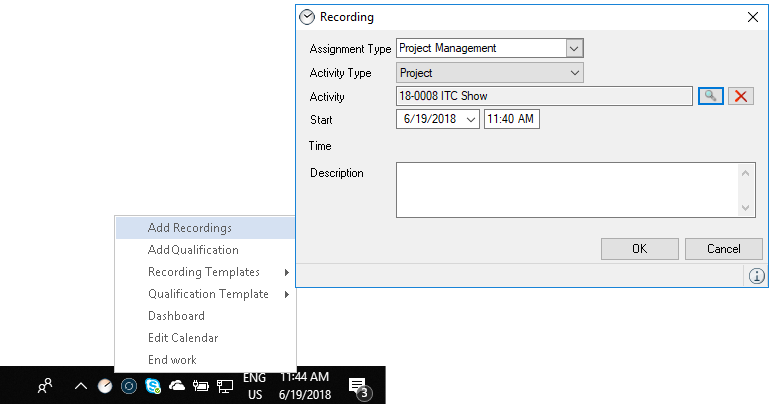Click the activity search magnifier button
Image resolution: width=770 pixels, height=404 pixels.
pyautogui.click(x=709, y=96)
